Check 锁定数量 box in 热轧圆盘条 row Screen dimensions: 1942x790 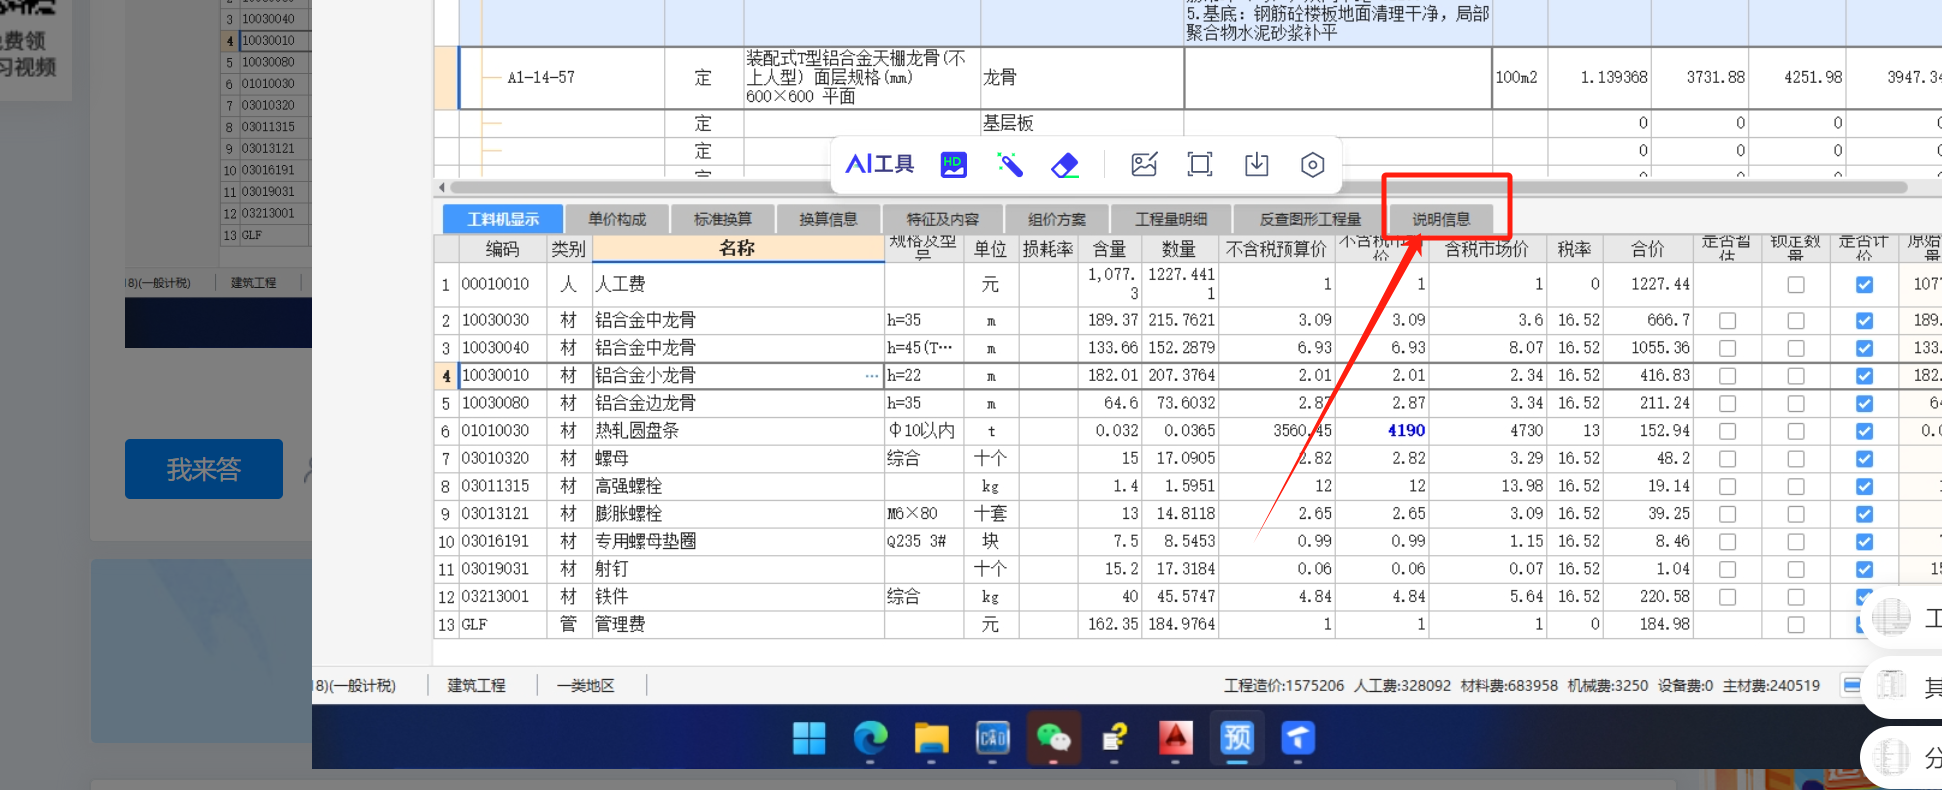pyautogui.click(x=1796, y=431)
